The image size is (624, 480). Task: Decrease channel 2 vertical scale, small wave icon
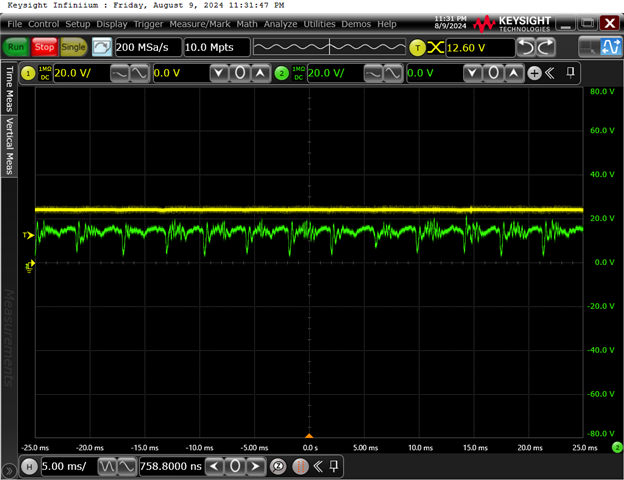(x=373, y=74)
